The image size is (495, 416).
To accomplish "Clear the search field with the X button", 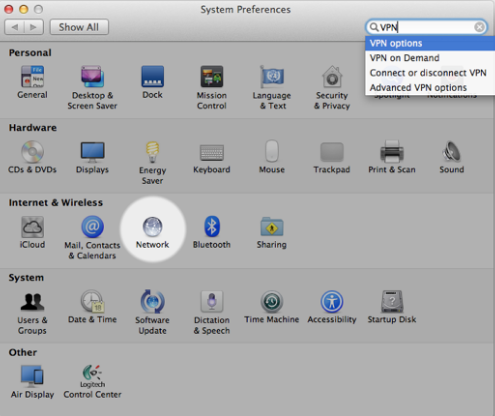I will point(479,27).
